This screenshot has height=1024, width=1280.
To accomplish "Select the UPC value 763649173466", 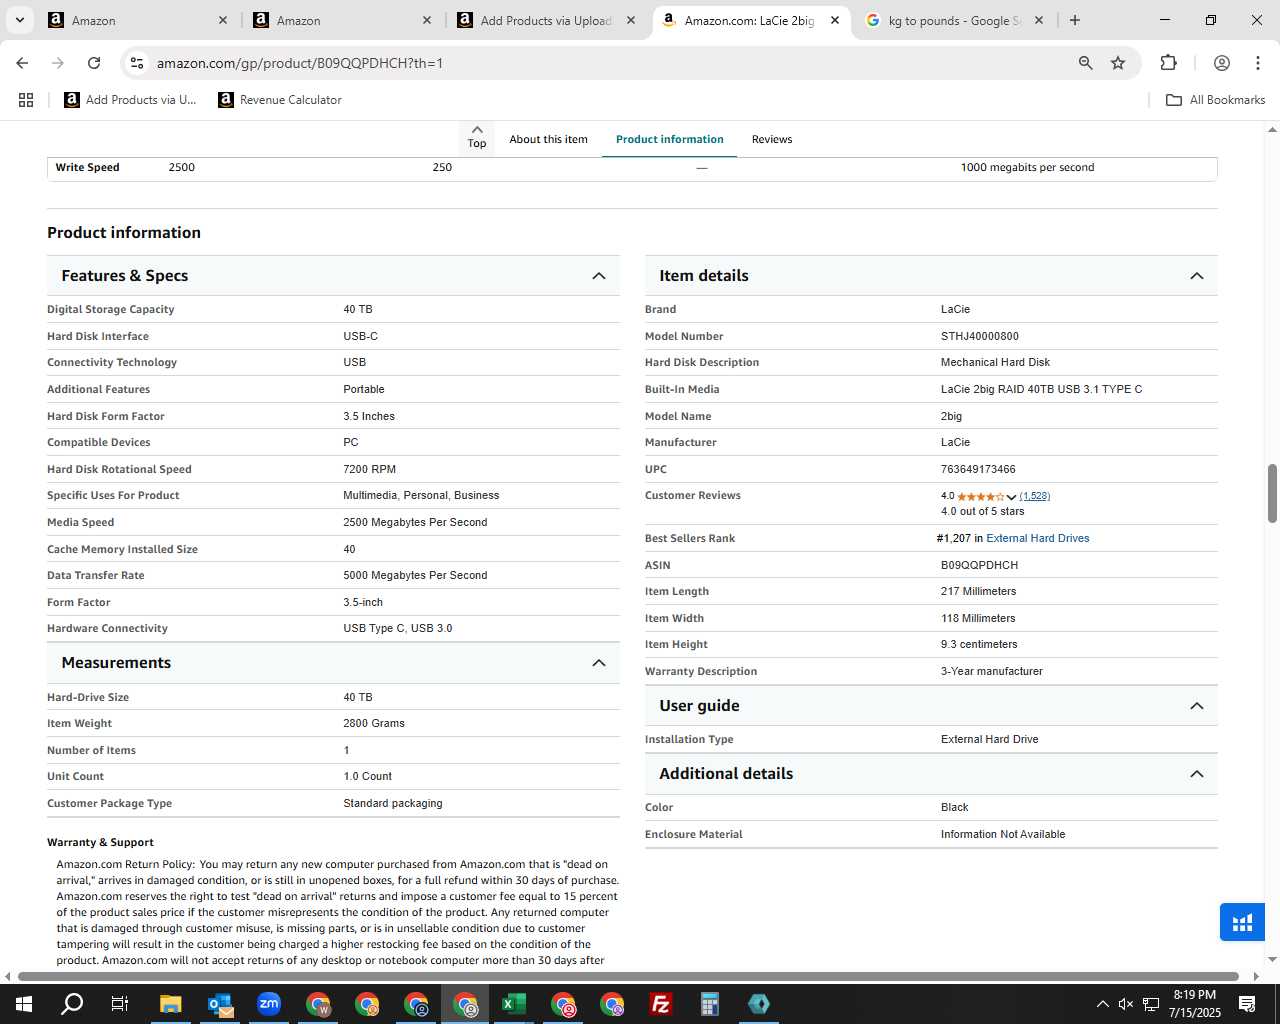I will pos(978,469).
